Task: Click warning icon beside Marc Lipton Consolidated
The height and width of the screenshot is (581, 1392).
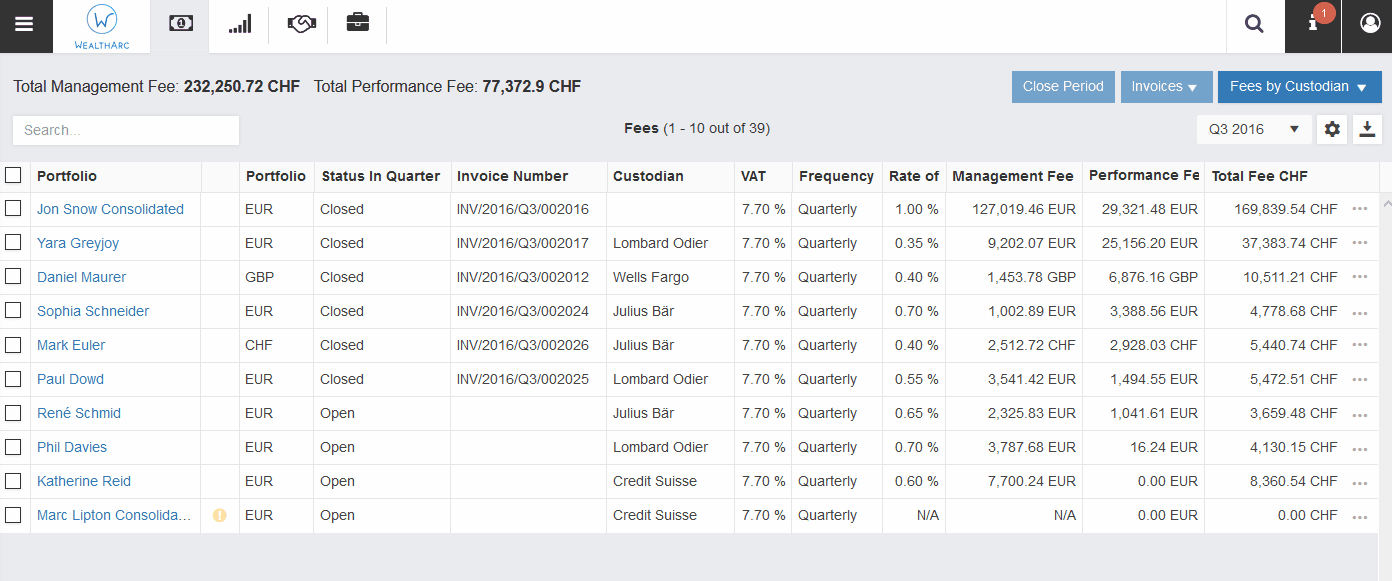Action: point(220,515)
